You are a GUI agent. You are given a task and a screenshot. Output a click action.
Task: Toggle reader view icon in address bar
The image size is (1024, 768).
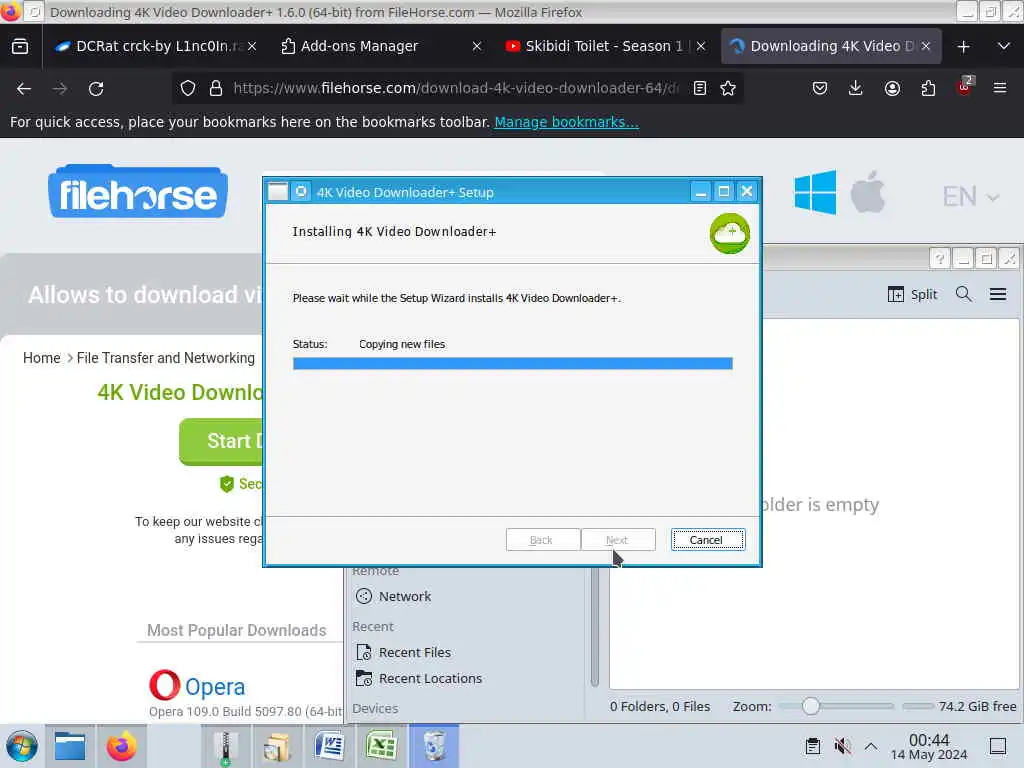[699, 88]
